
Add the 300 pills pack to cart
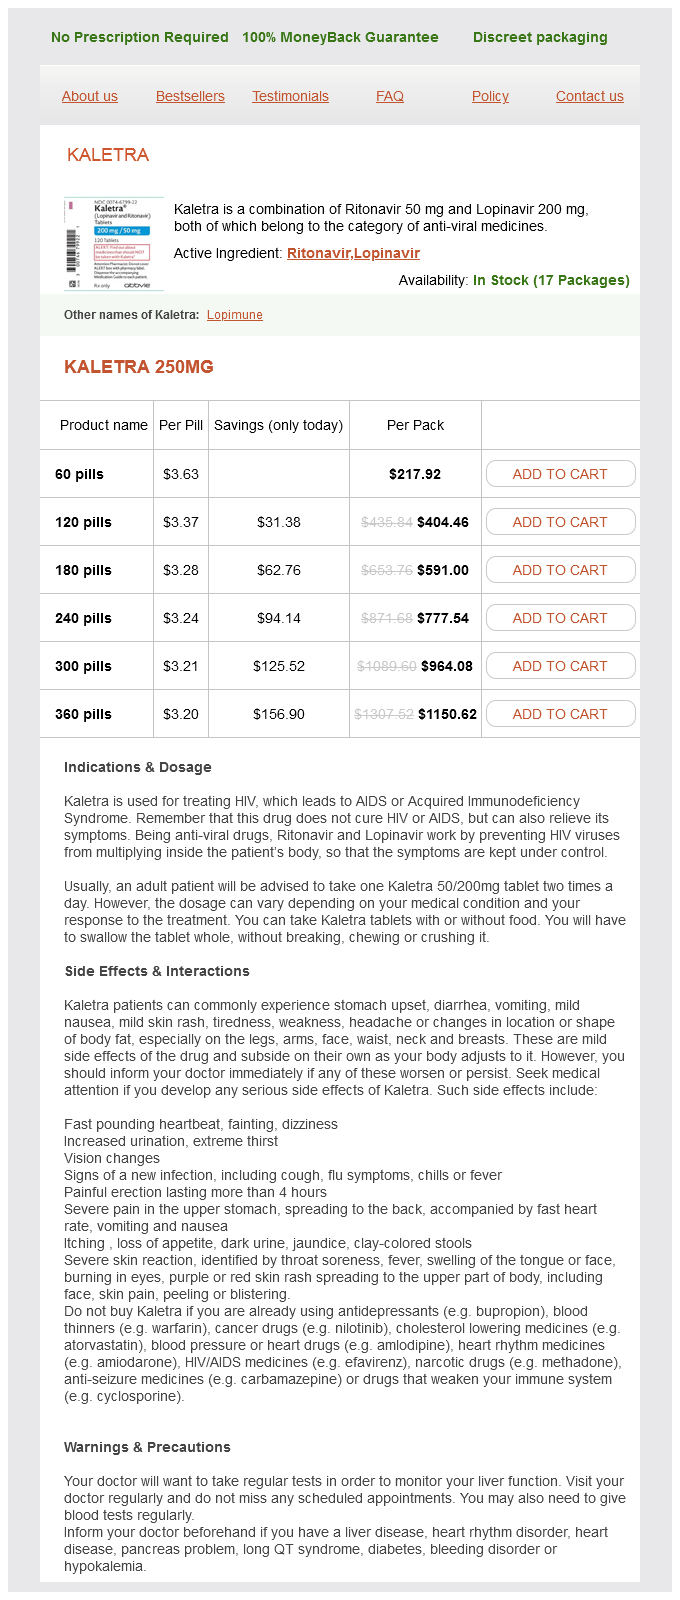click(x=560, y=666)
